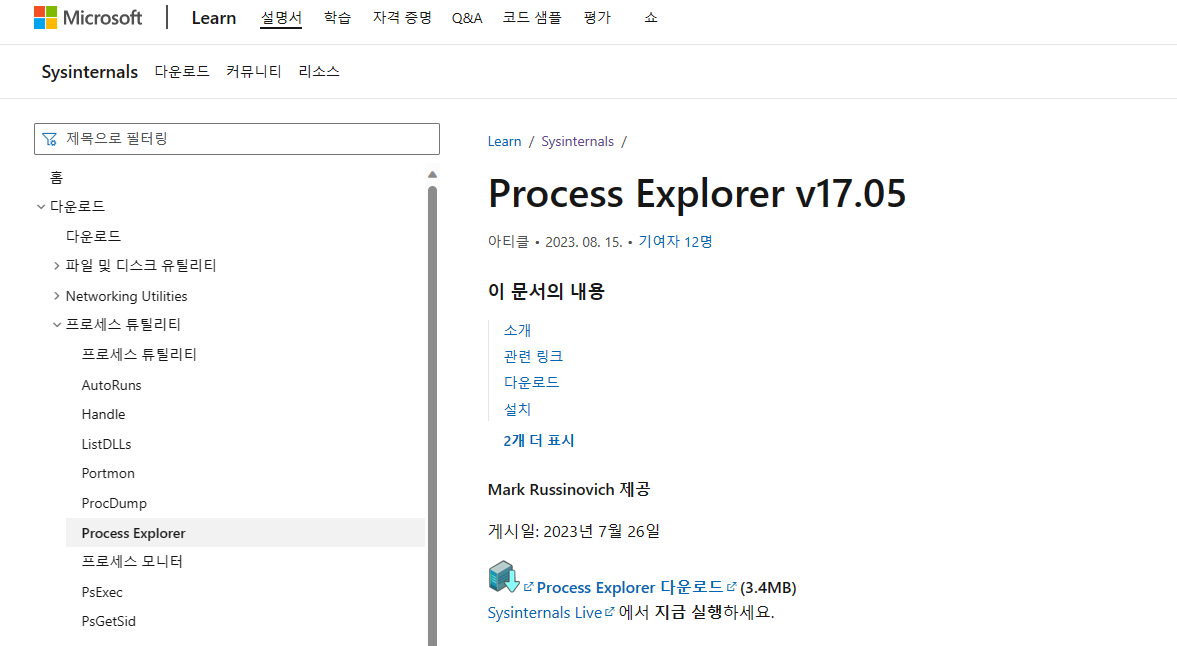Click the external link icon before Process Explorer 다운로드
The height and width of the screenshot is (646, 1177).
coord(528,586)
